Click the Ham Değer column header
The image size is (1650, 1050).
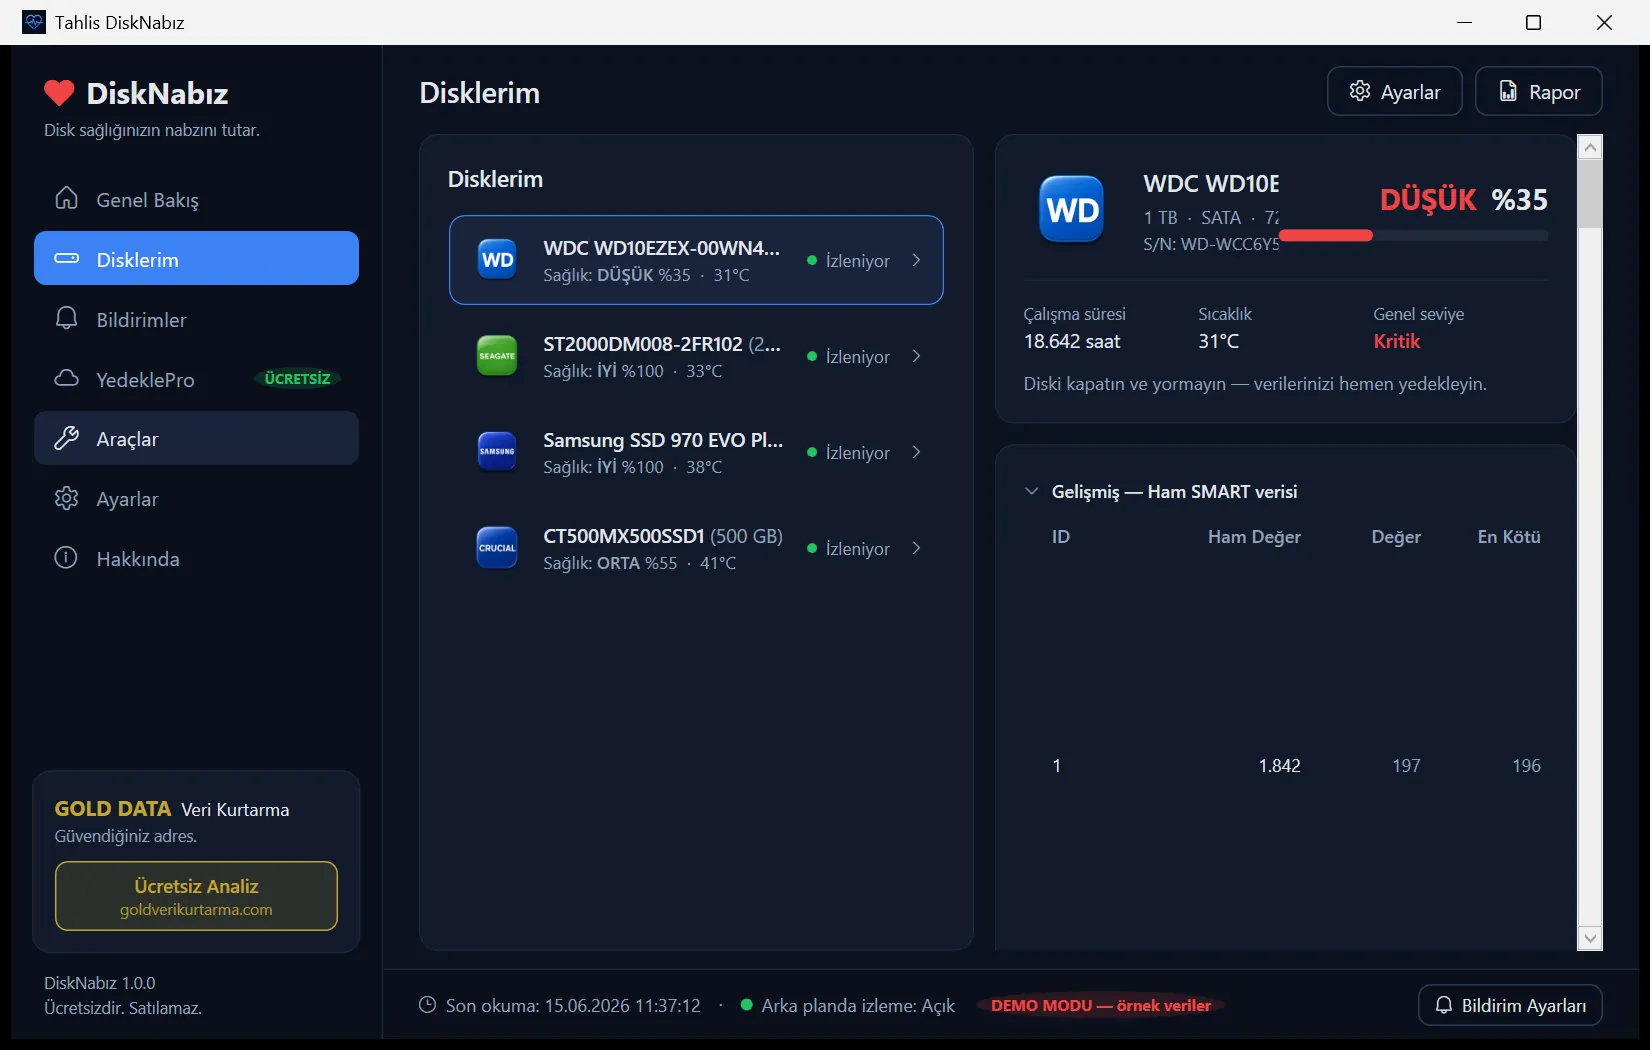coord(1254,537)
